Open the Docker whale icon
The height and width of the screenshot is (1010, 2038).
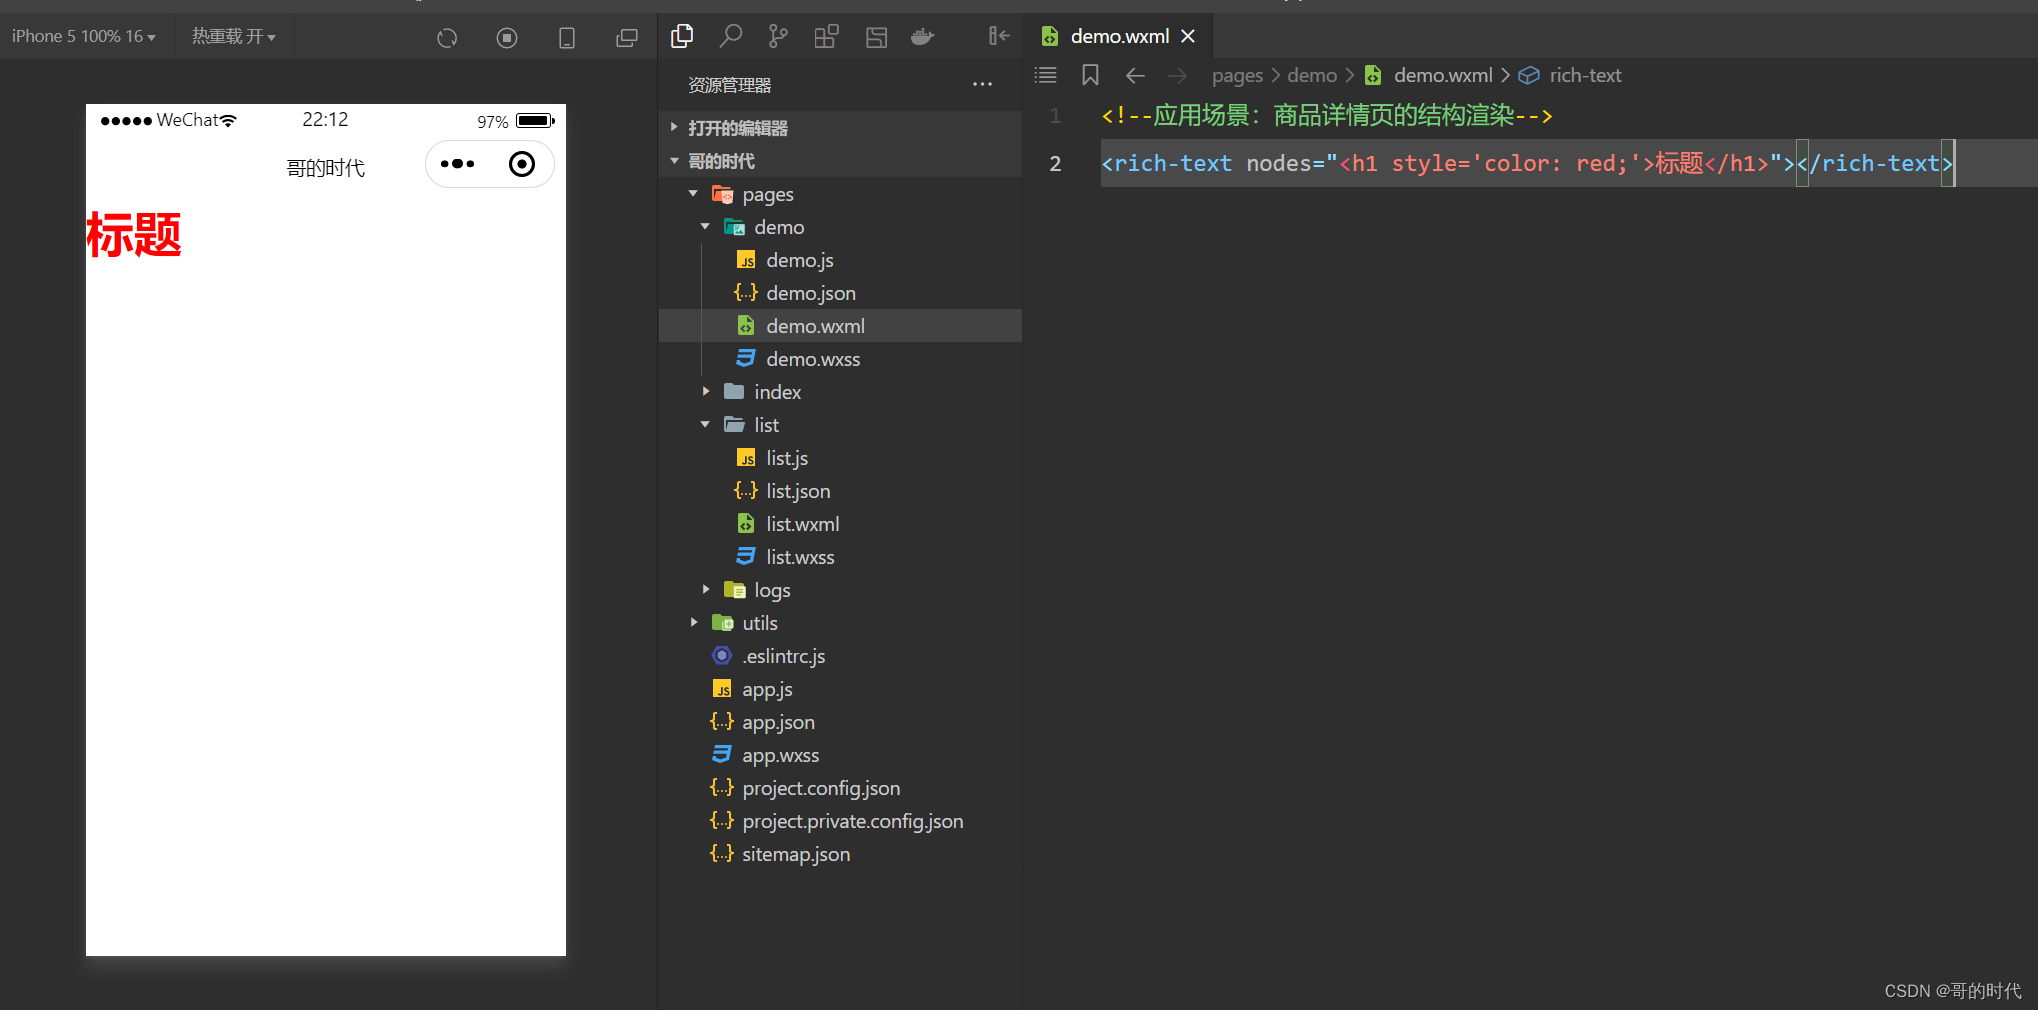(x=923, y=37)
